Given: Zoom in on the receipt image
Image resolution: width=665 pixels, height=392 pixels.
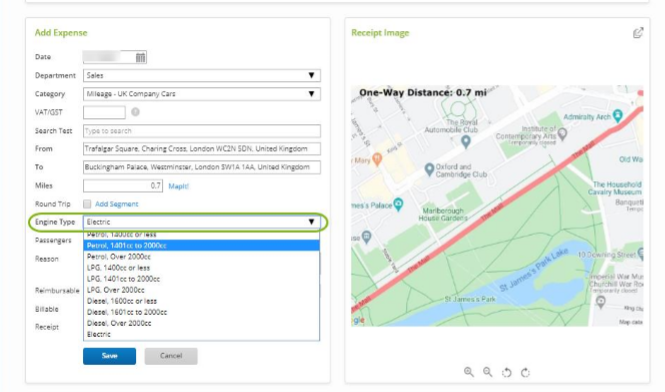Looking at the screenshot, I should tap(469, 372).
